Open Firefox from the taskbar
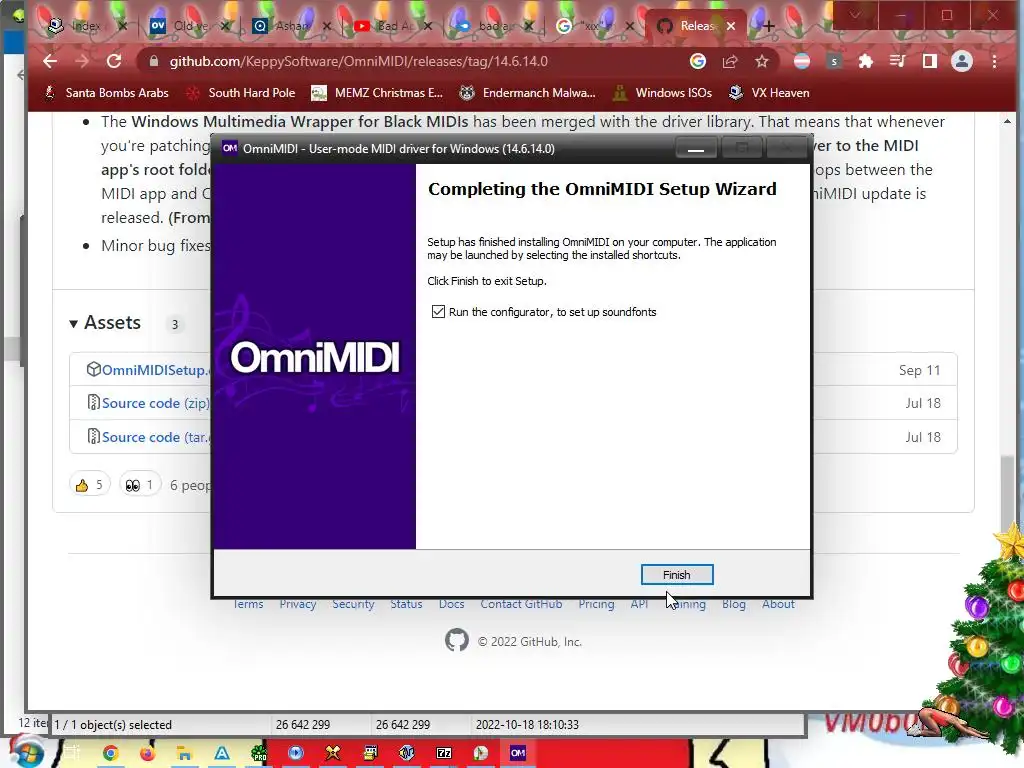The image size is (1024, 768). [x=148, y=754]
